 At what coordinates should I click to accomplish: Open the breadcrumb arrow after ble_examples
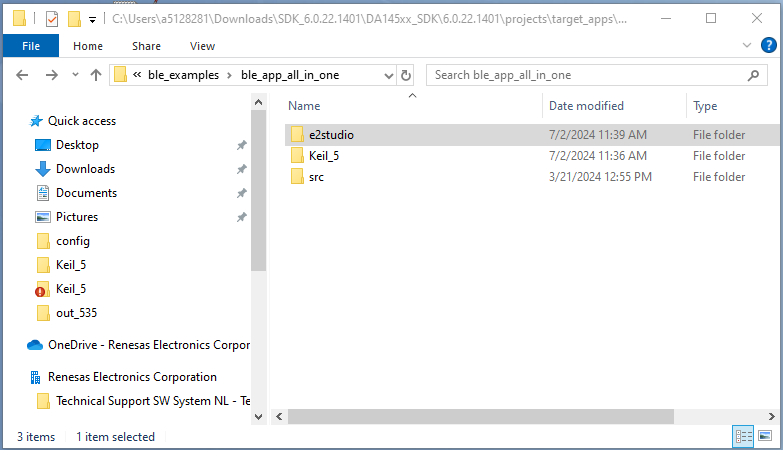230,75
